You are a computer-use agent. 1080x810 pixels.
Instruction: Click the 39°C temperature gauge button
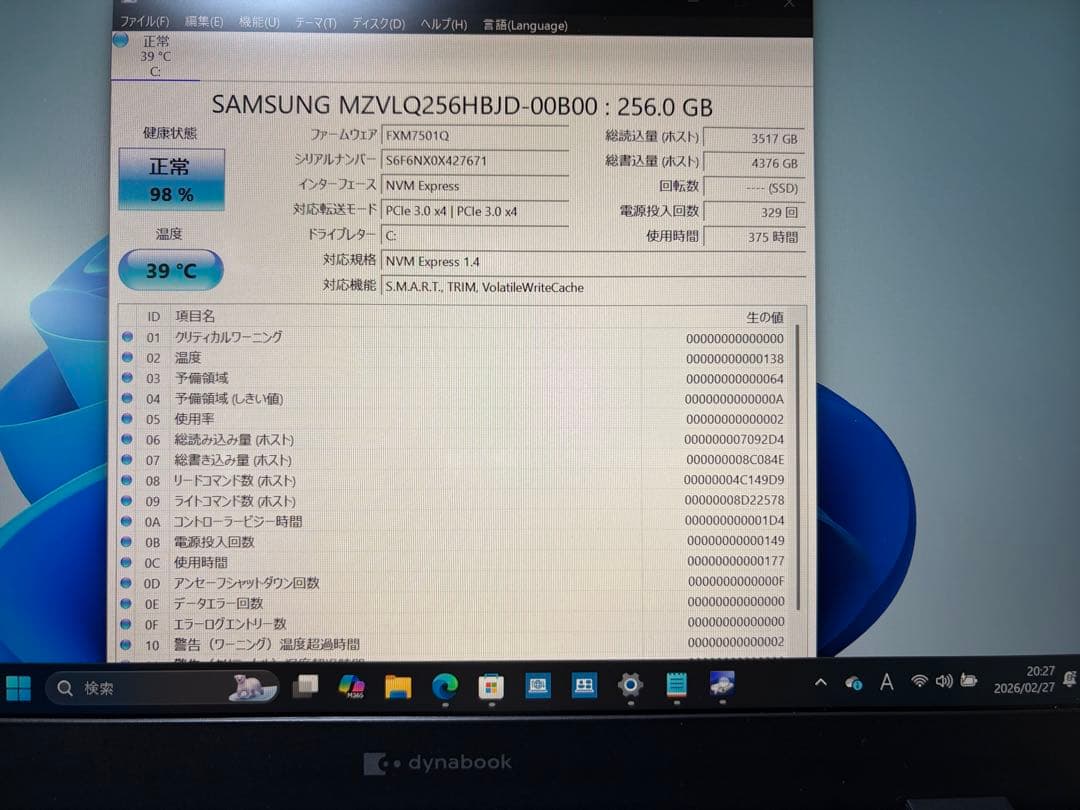[x=170, y=270]
